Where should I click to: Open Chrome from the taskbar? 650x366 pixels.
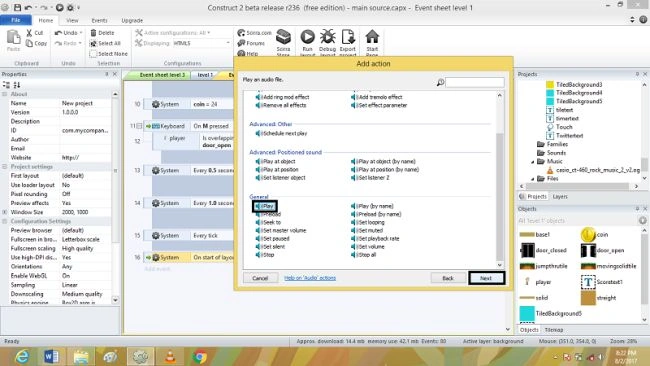[199, 356]
